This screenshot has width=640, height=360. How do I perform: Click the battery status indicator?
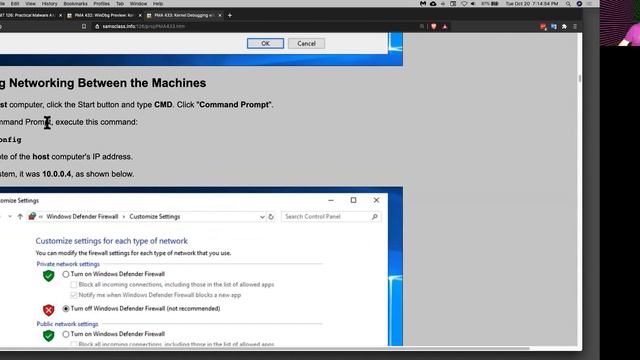click(490, 4)
